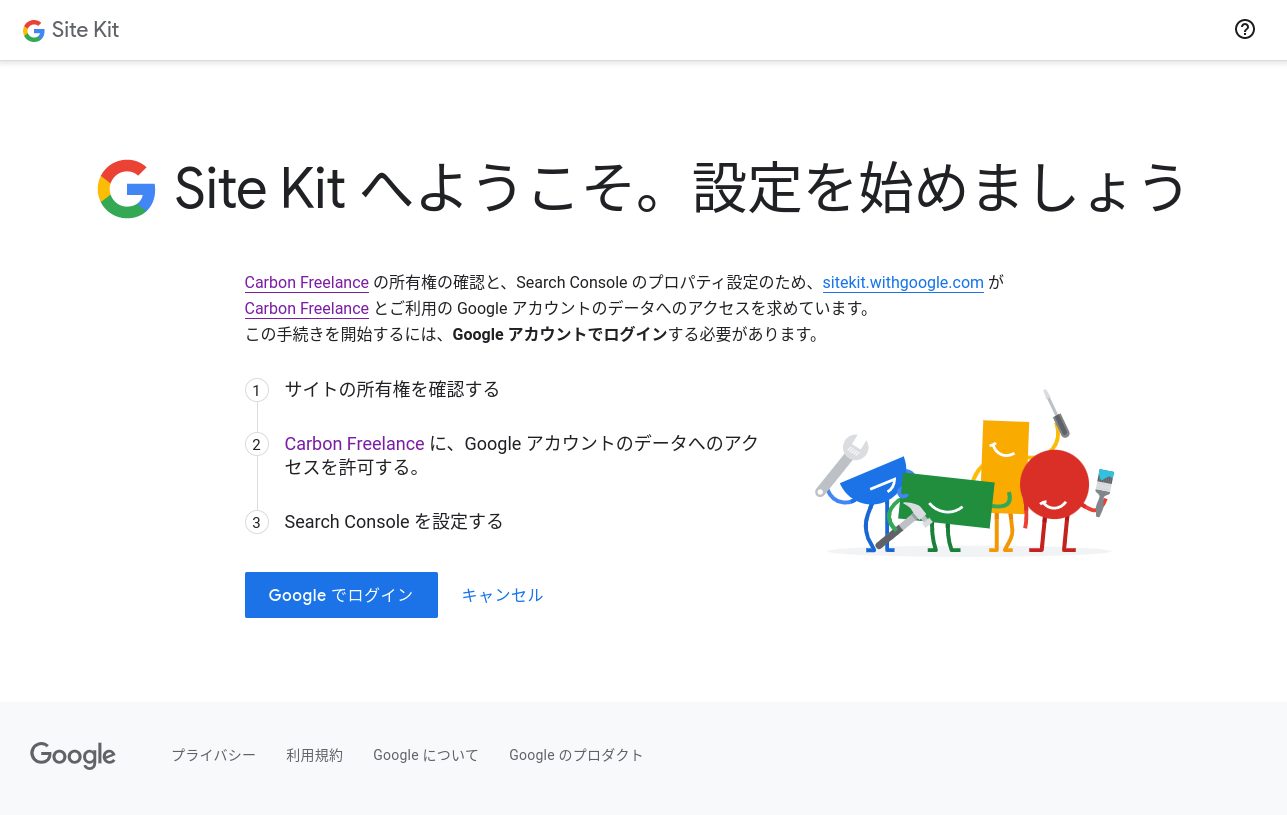Click the Site Kit へようこそ heading text

coord(680,189)
